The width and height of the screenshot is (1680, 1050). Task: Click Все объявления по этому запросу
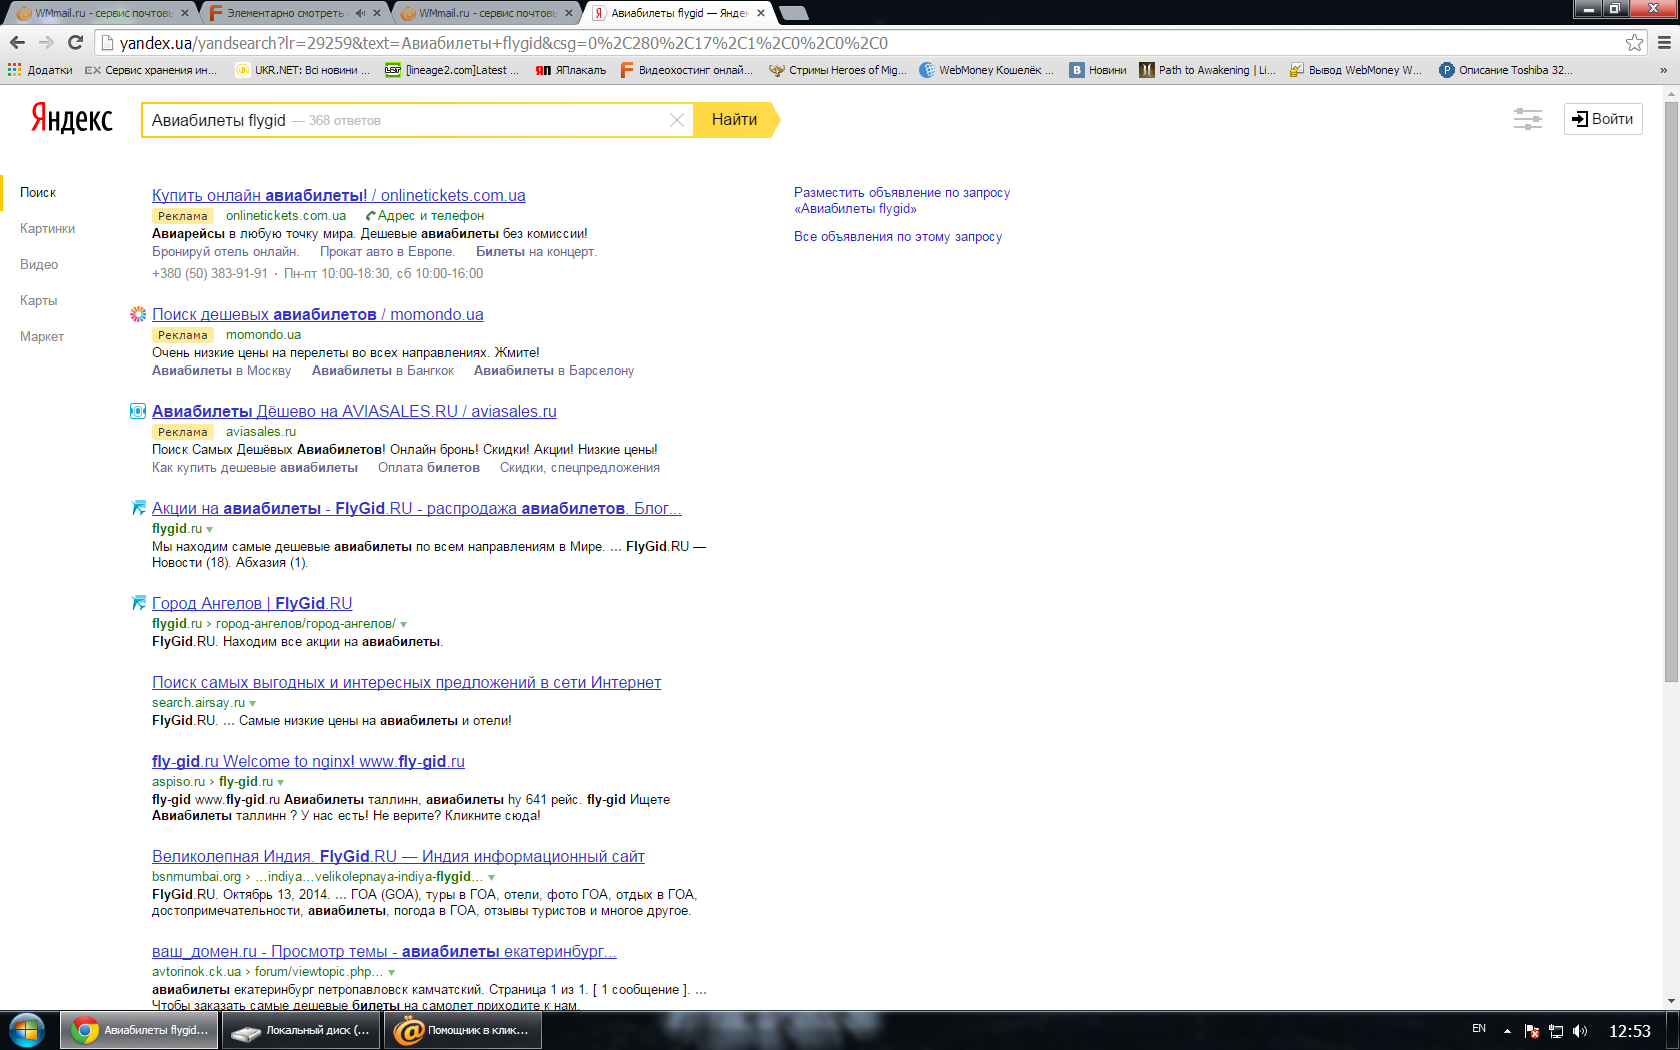[898, 236]
